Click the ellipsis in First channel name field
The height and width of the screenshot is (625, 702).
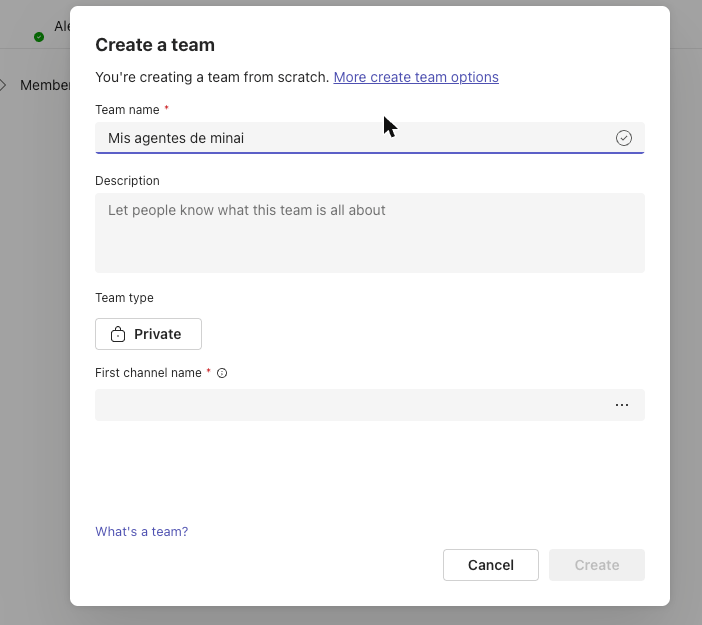click(x=622, y=405)
